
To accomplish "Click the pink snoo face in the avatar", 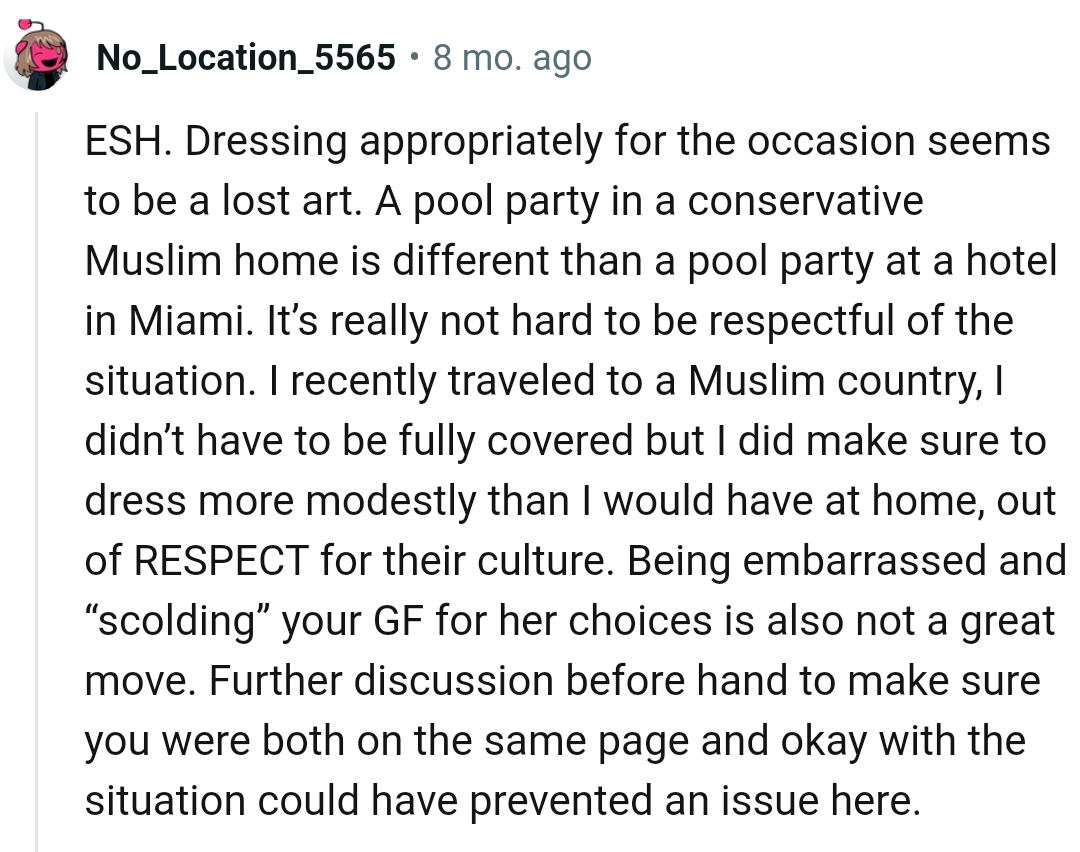I will (43, 56).
